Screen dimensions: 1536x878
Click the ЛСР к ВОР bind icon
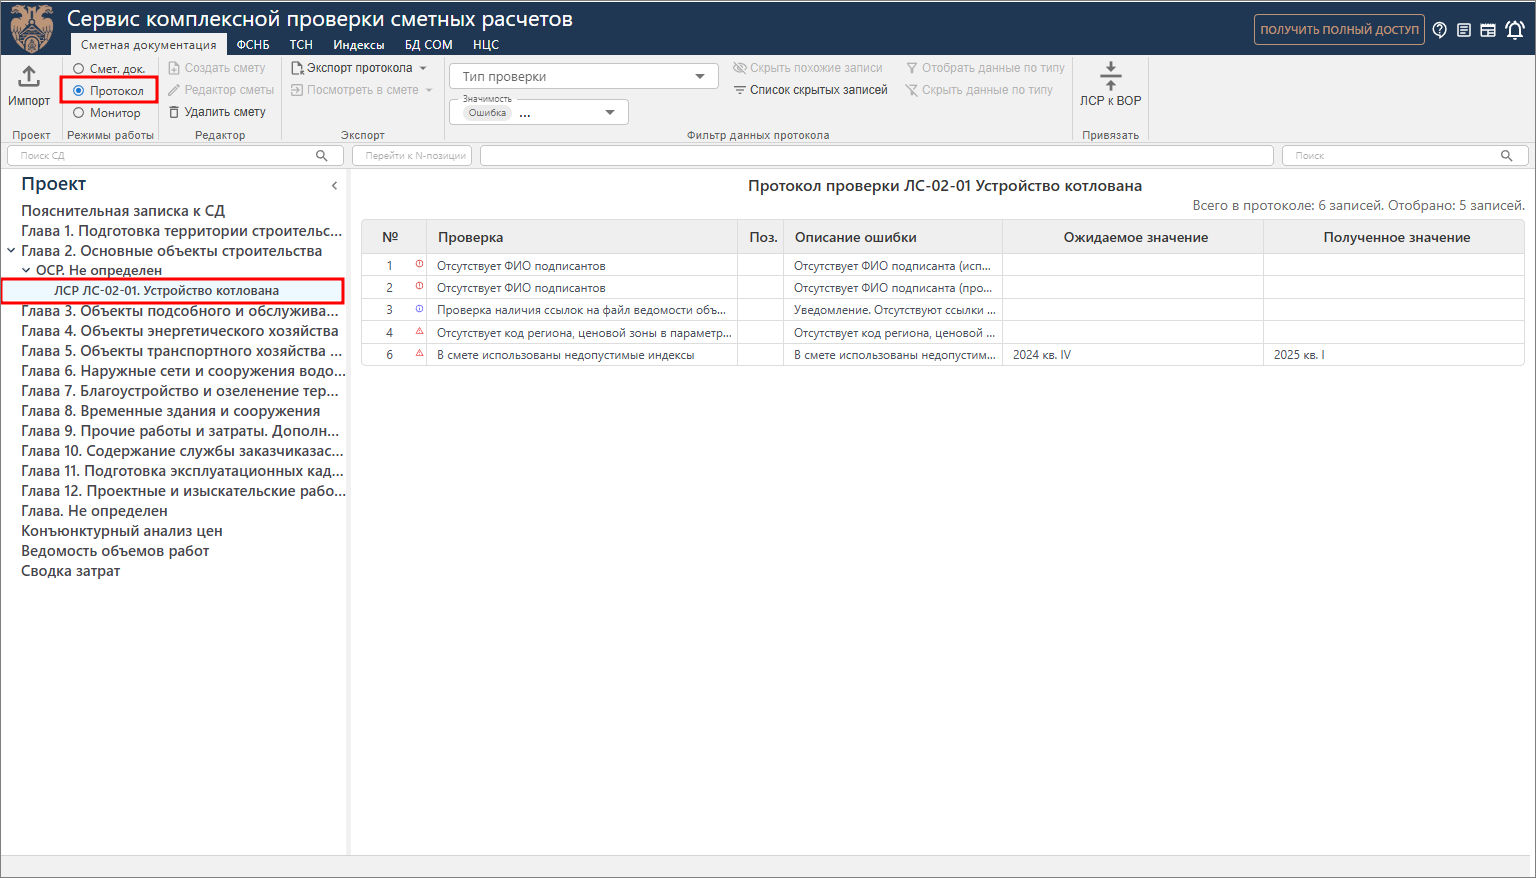point(1110,76)
